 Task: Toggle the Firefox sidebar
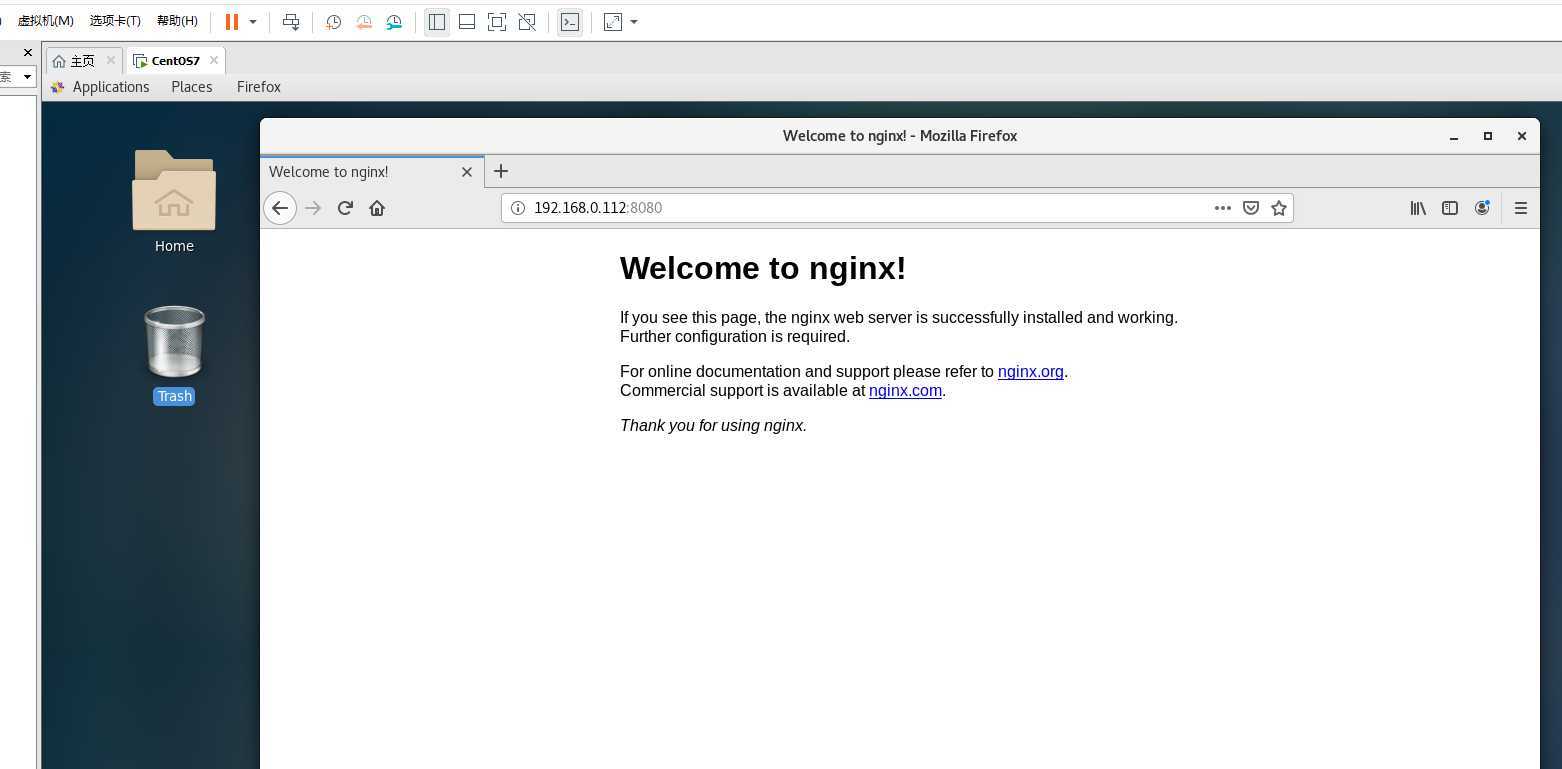point(1450,208)
